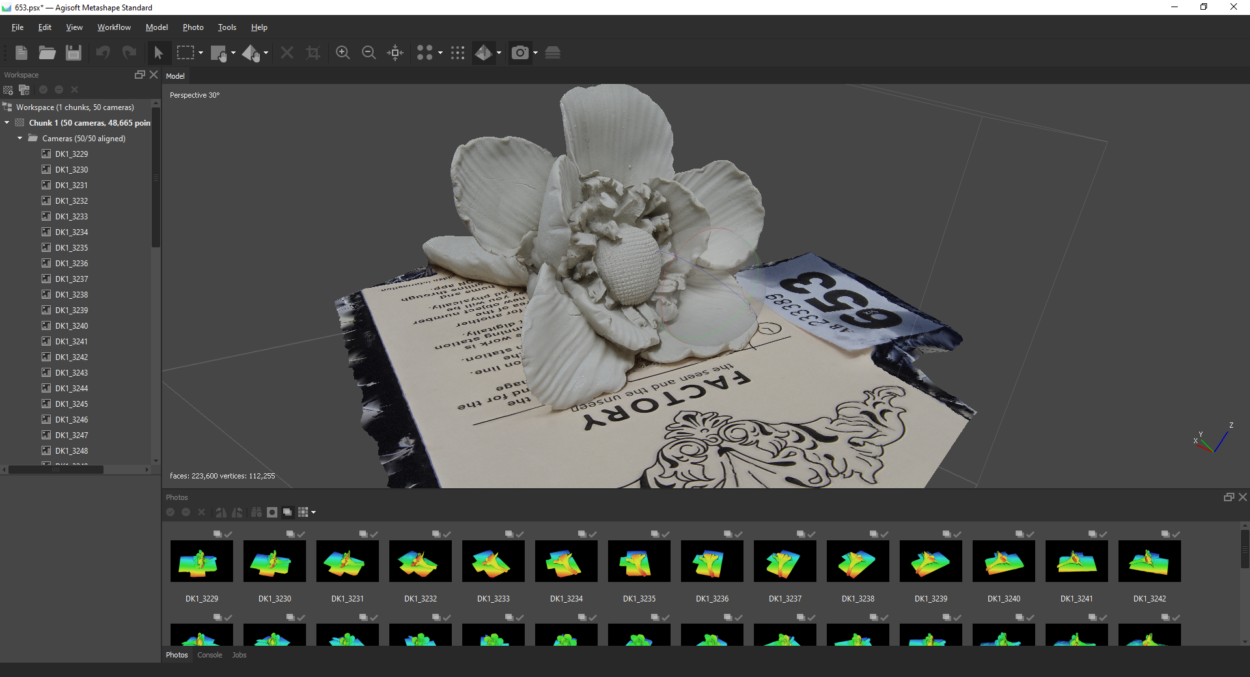Click the Zoom In magnifier icon
Screen dimensions: 1250x677
click(343, 52)
